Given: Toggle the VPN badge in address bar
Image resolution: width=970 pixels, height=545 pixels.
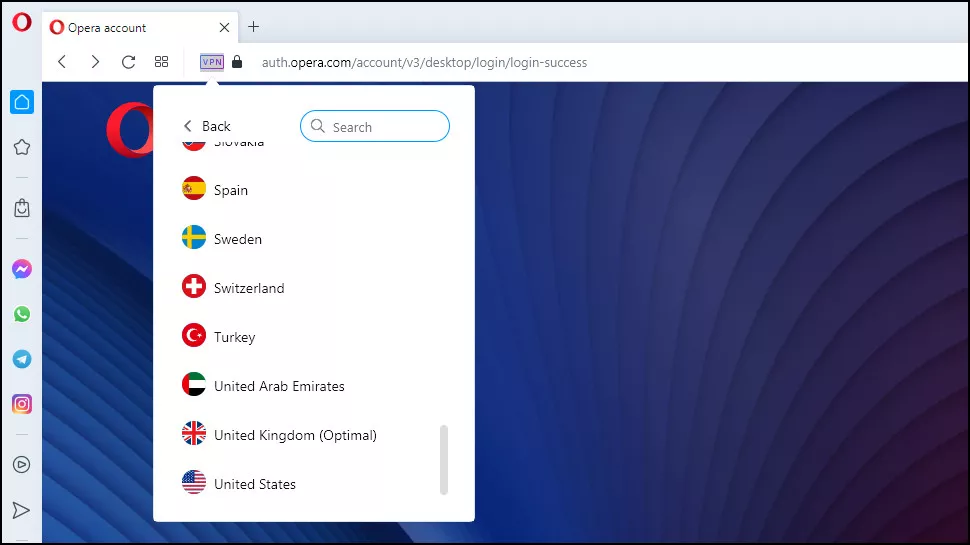Looking at the screenshot, I should click(212, 62).
